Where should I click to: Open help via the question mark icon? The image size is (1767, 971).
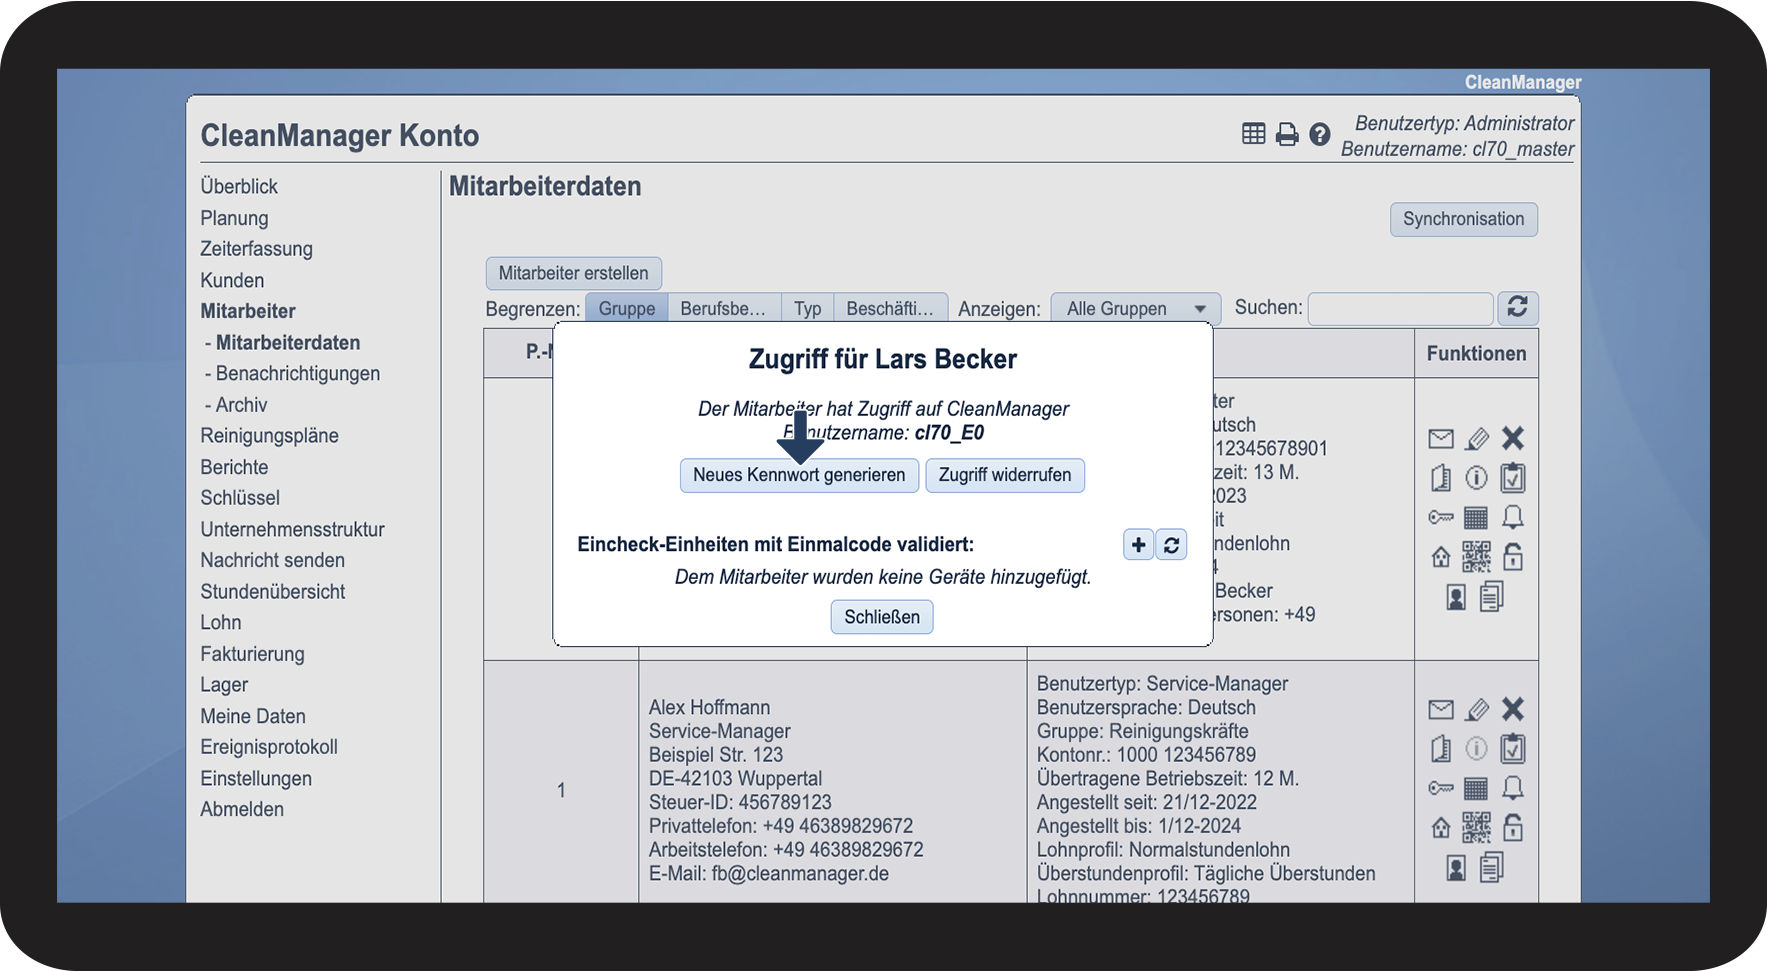tap(1320, 134)
